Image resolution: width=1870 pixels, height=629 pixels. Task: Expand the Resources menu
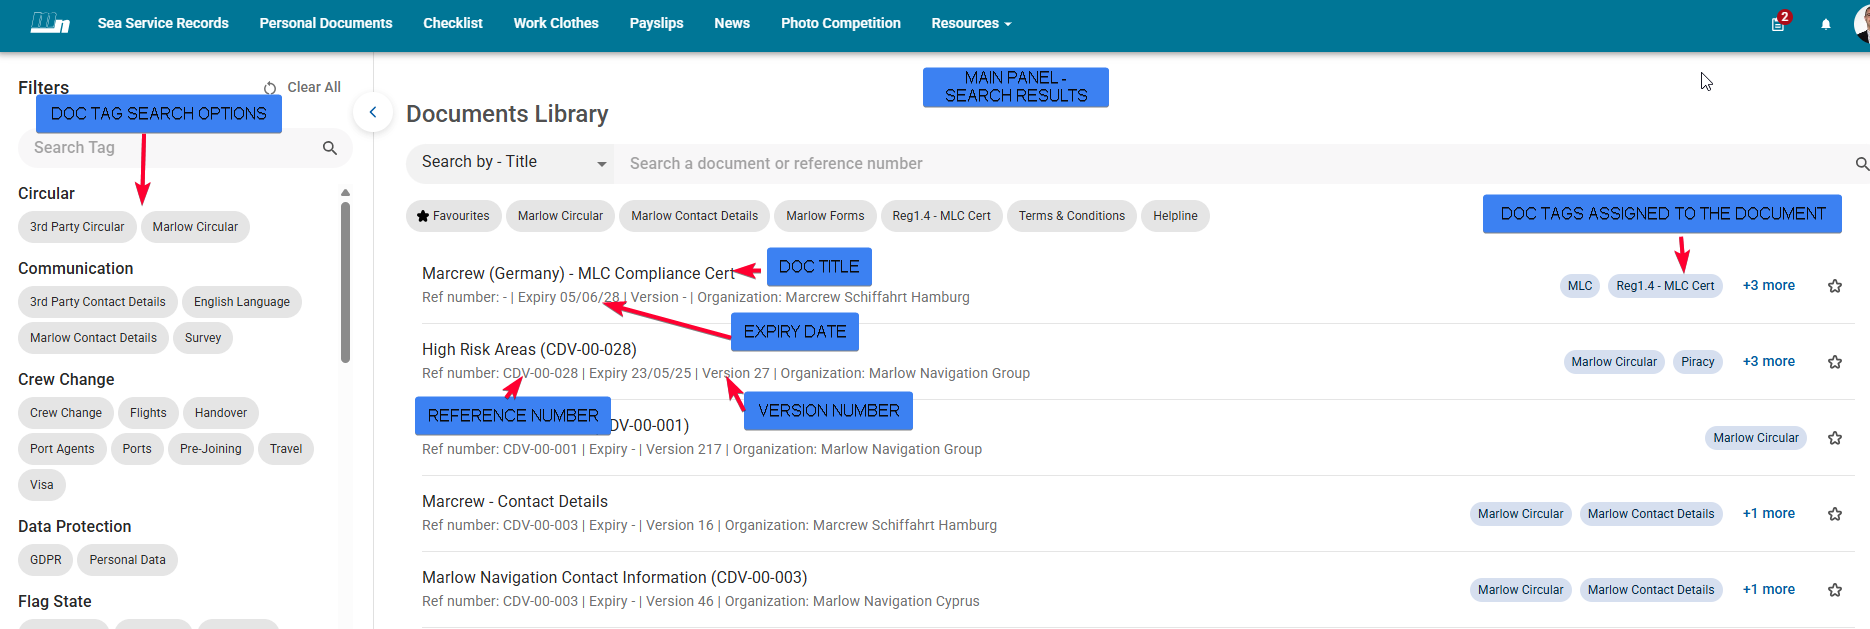[971, 23]
